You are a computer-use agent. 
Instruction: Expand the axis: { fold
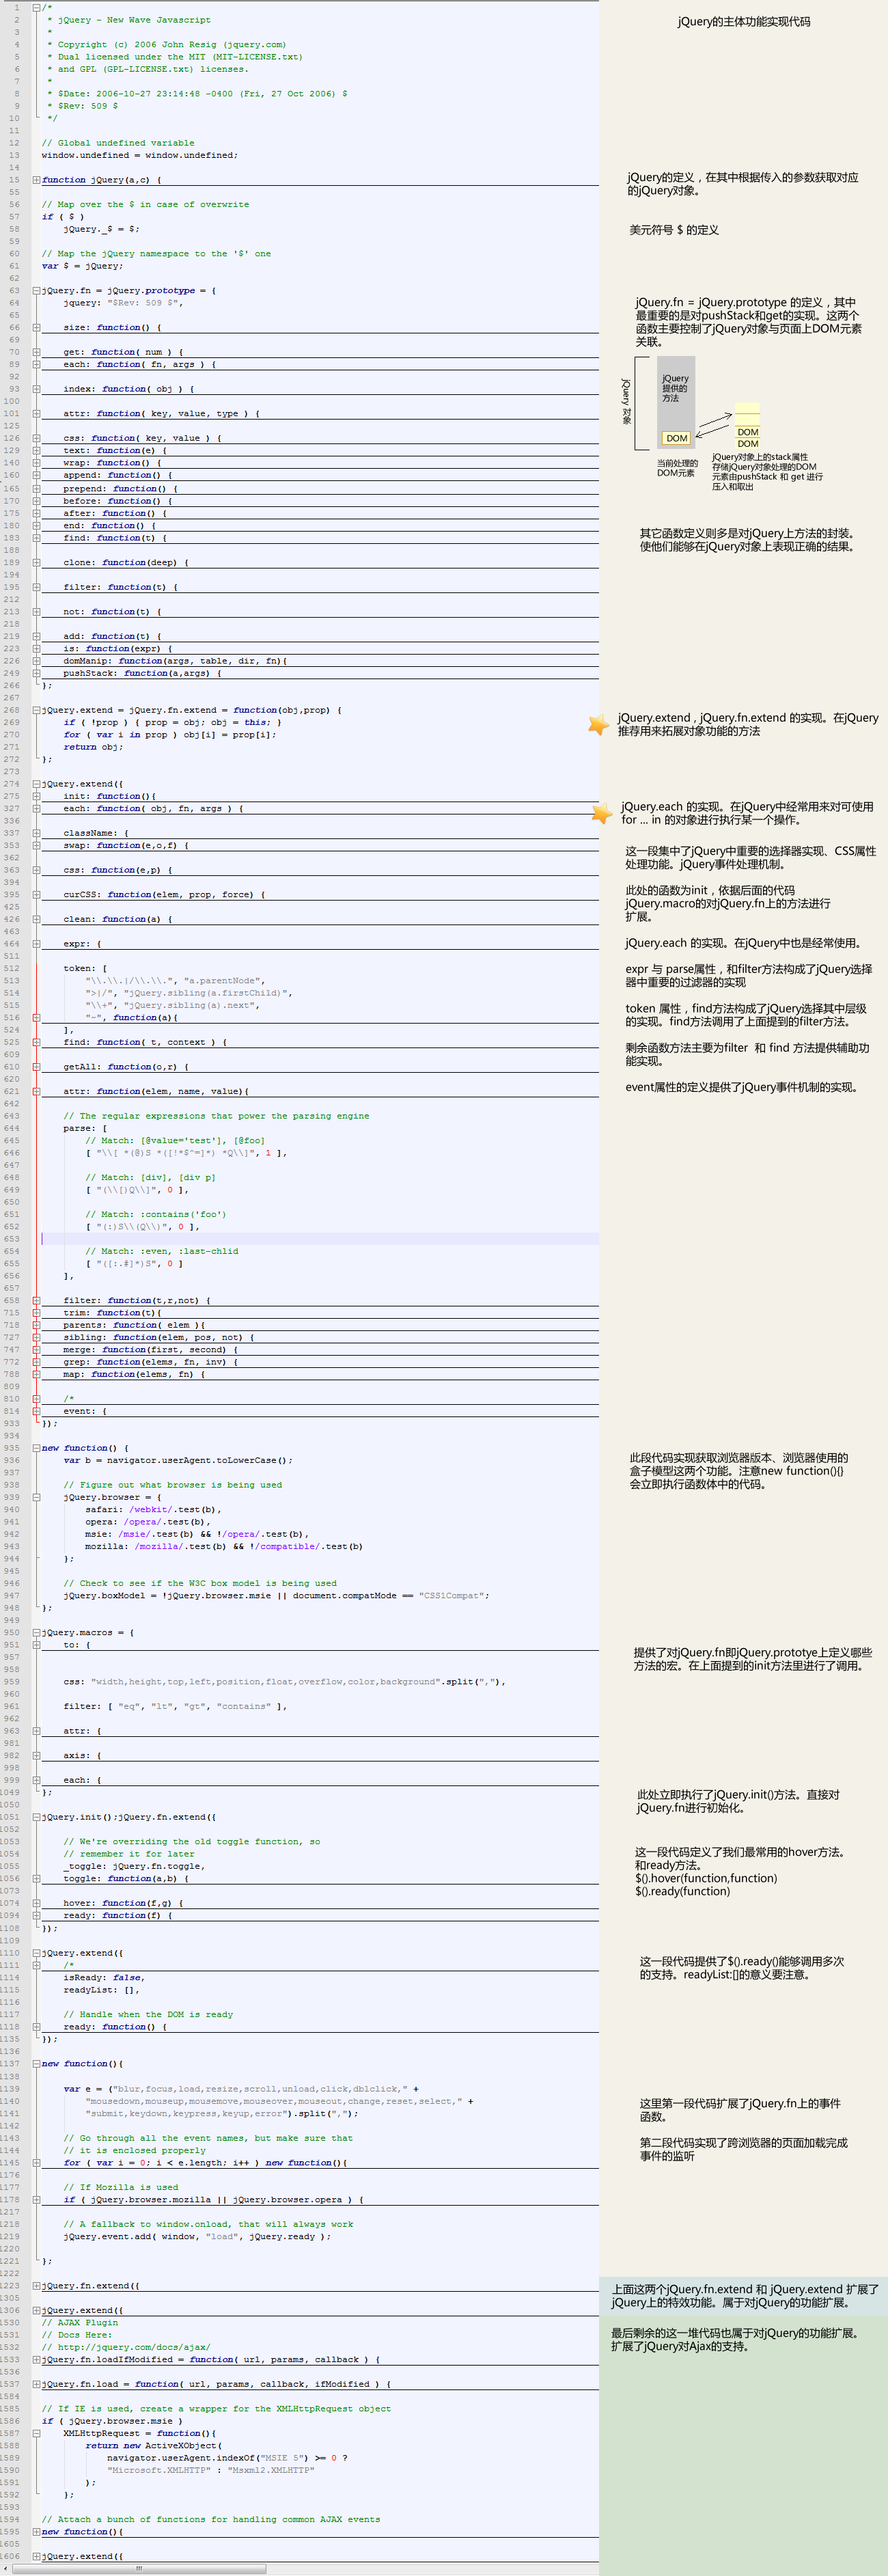36,1756
